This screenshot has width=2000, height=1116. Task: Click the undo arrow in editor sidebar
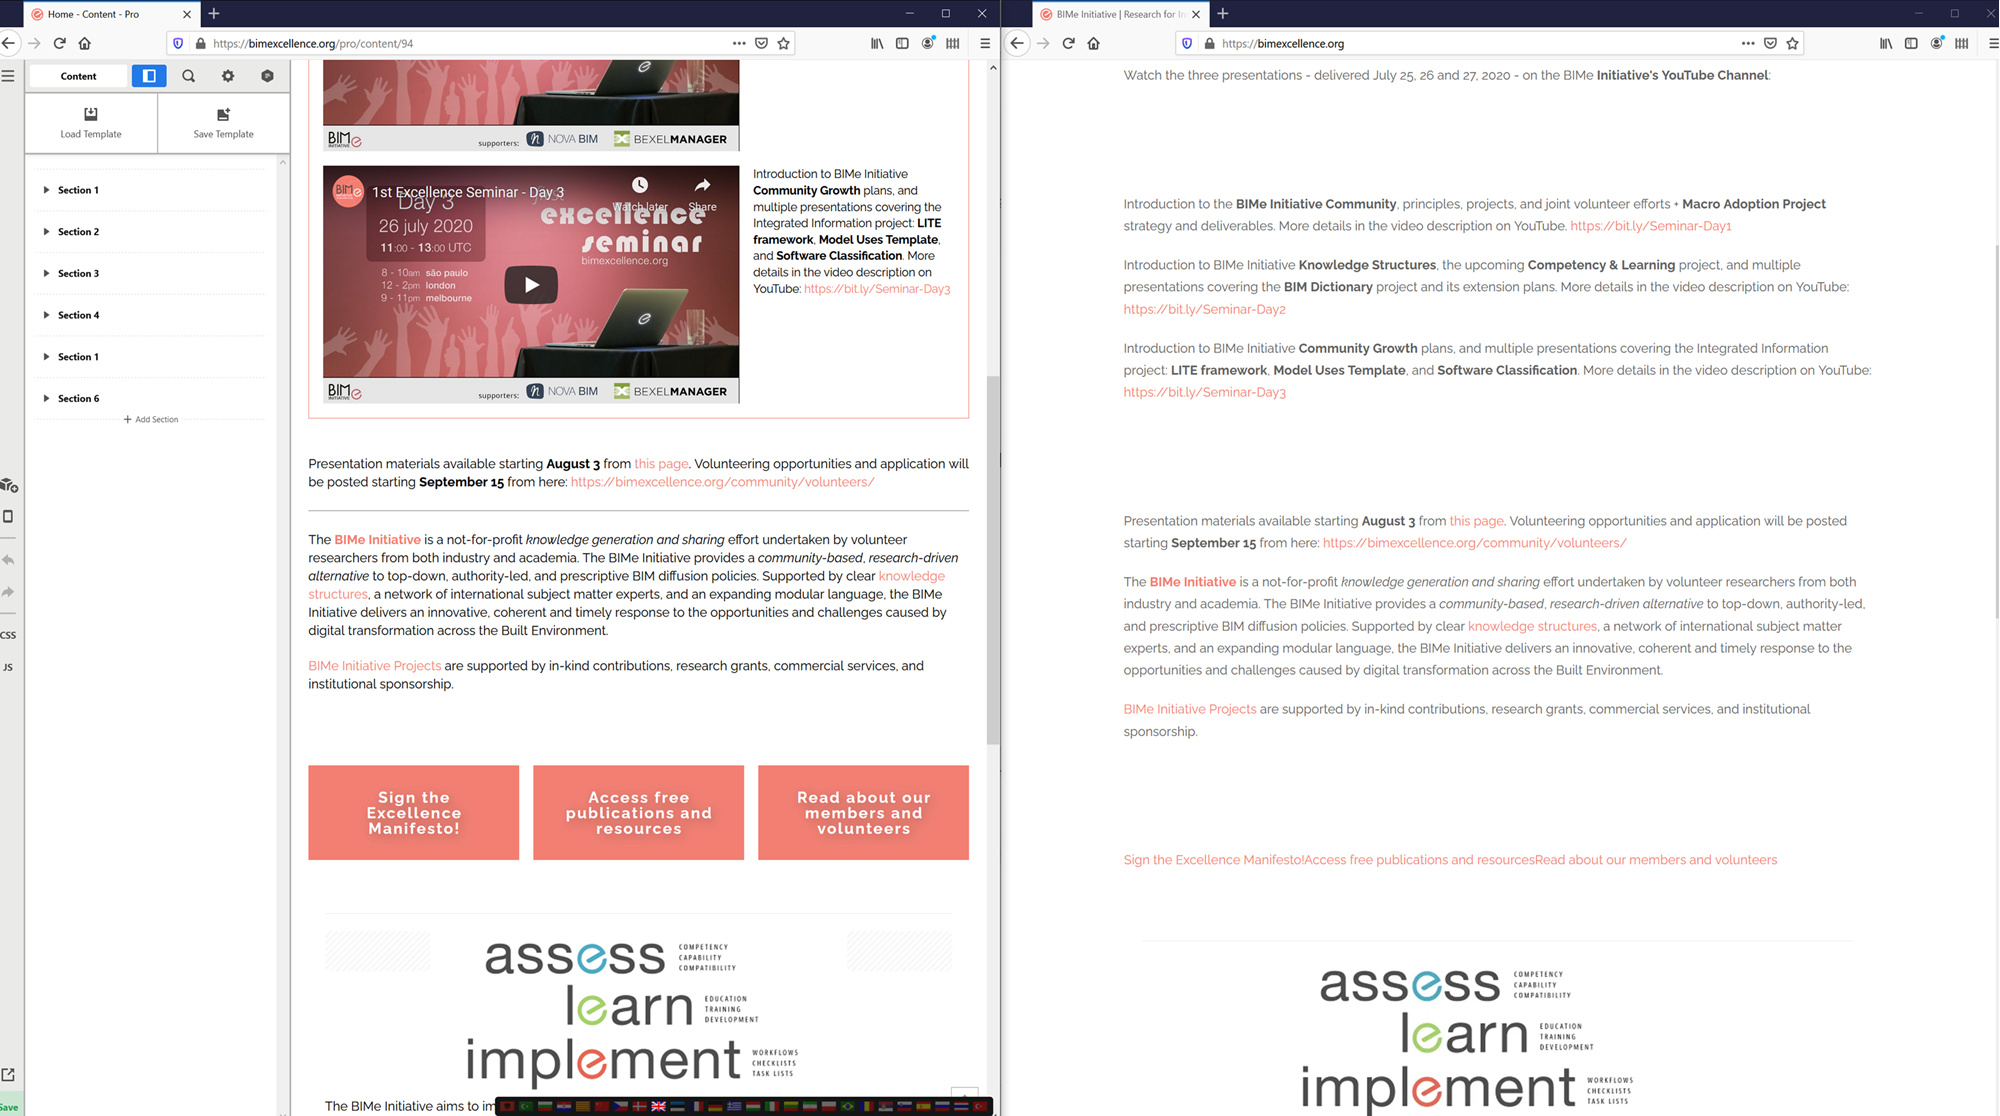tap(8, 560)
